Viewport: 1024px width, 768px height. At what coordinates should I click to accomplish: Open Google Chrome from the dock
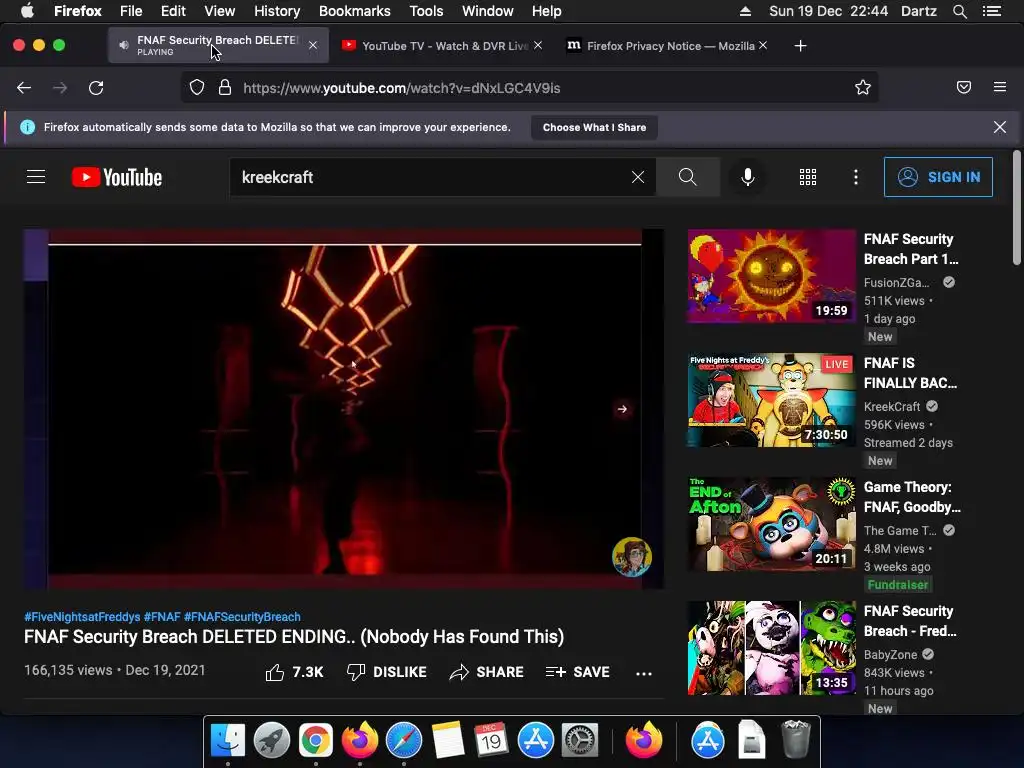pyautogui.click(x=315, y=741)
